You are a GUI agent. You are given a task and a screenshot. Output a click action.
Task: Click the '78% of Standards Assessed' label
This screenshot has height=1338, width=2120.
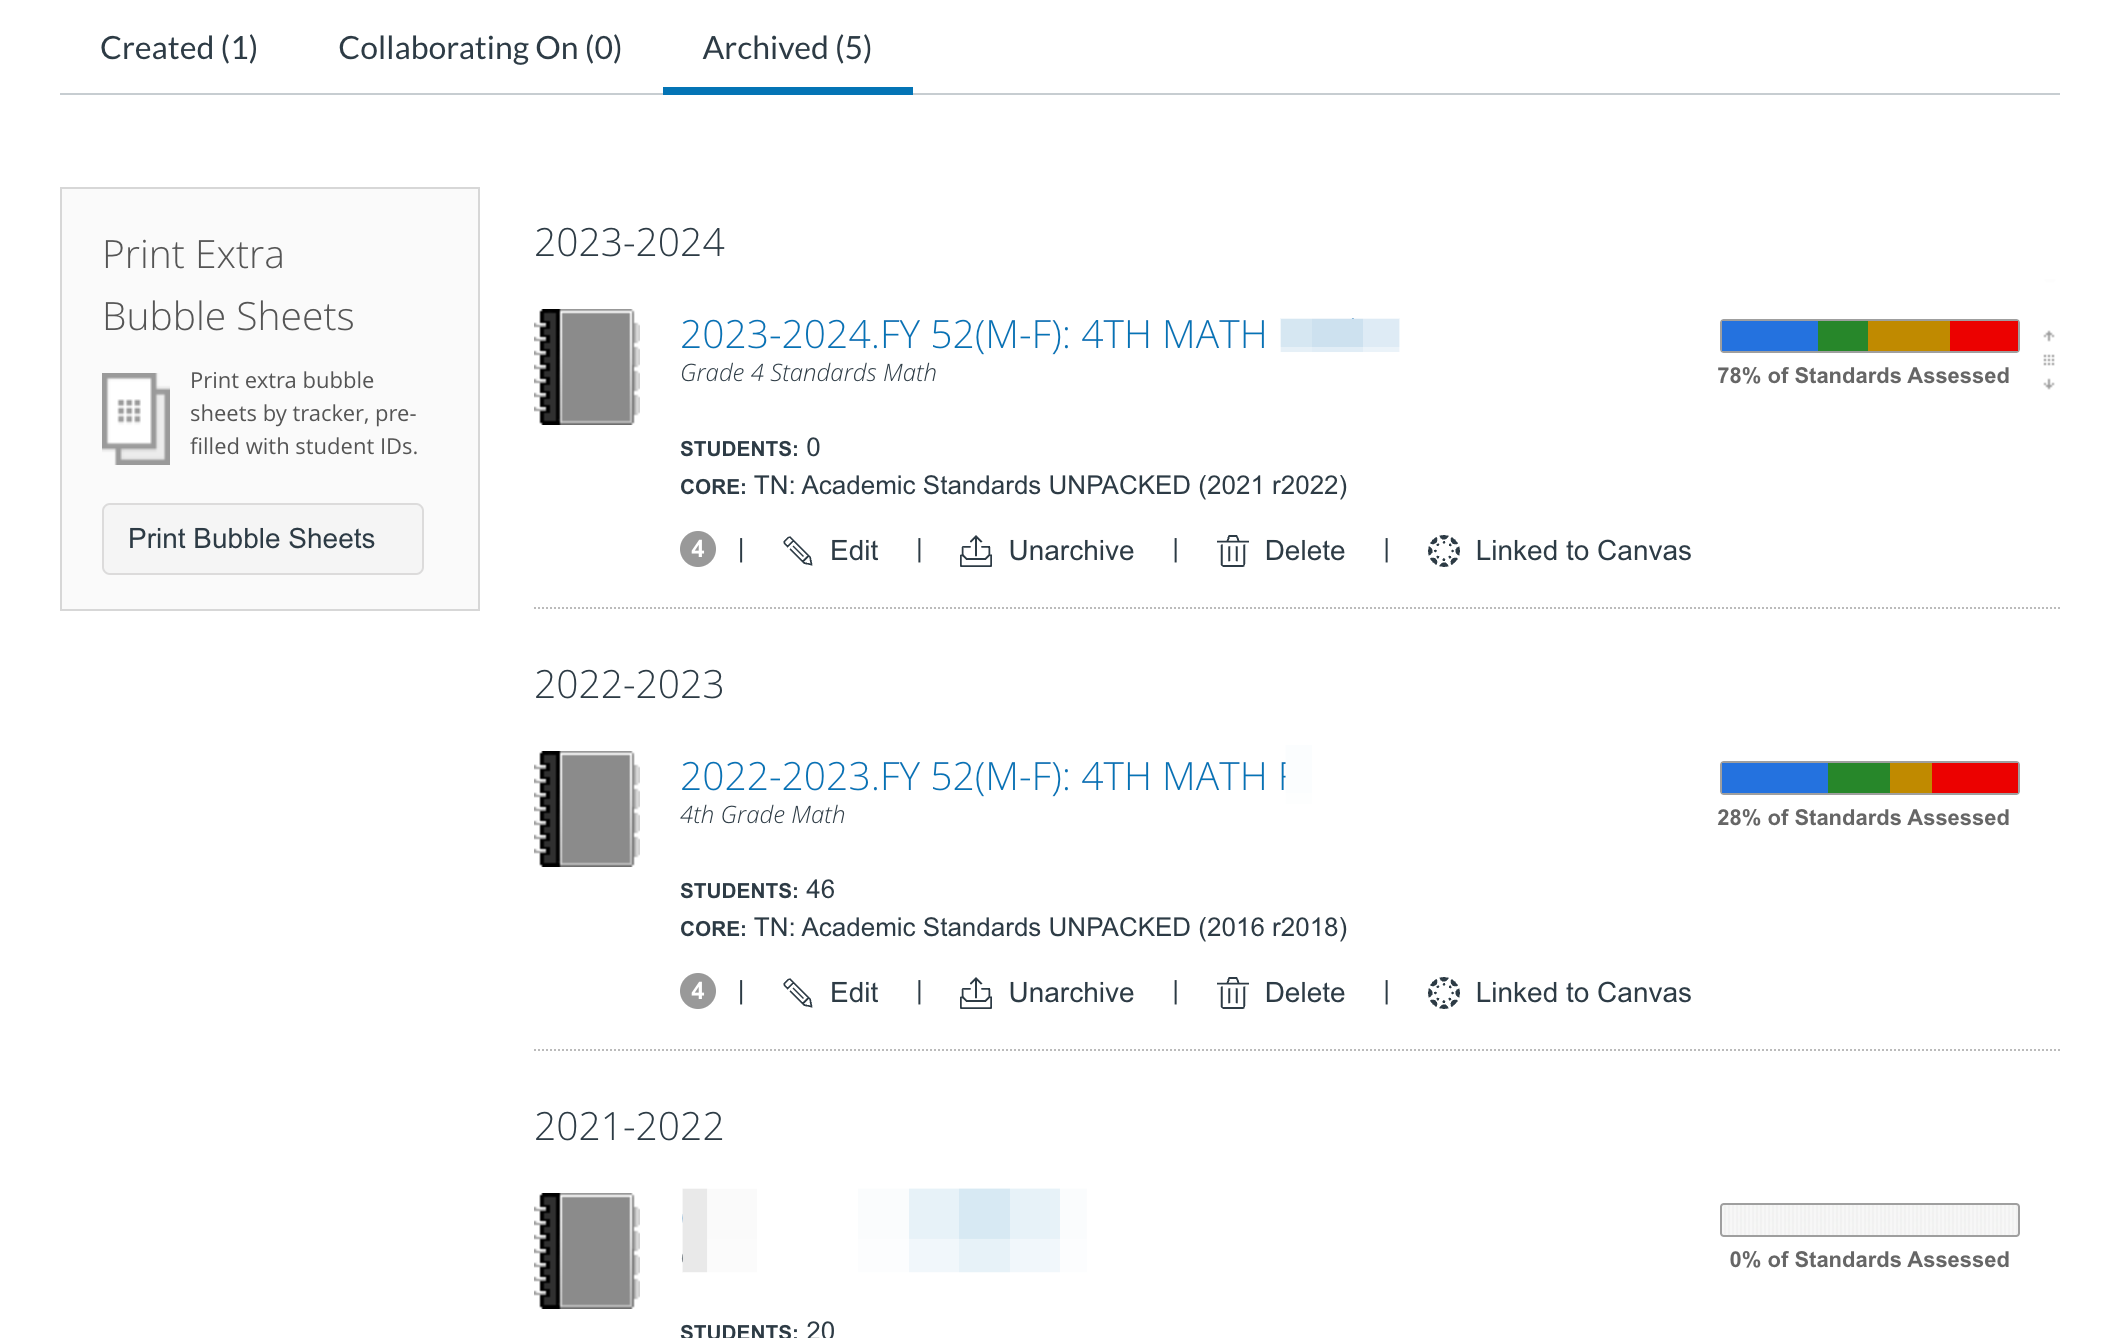1863,376
